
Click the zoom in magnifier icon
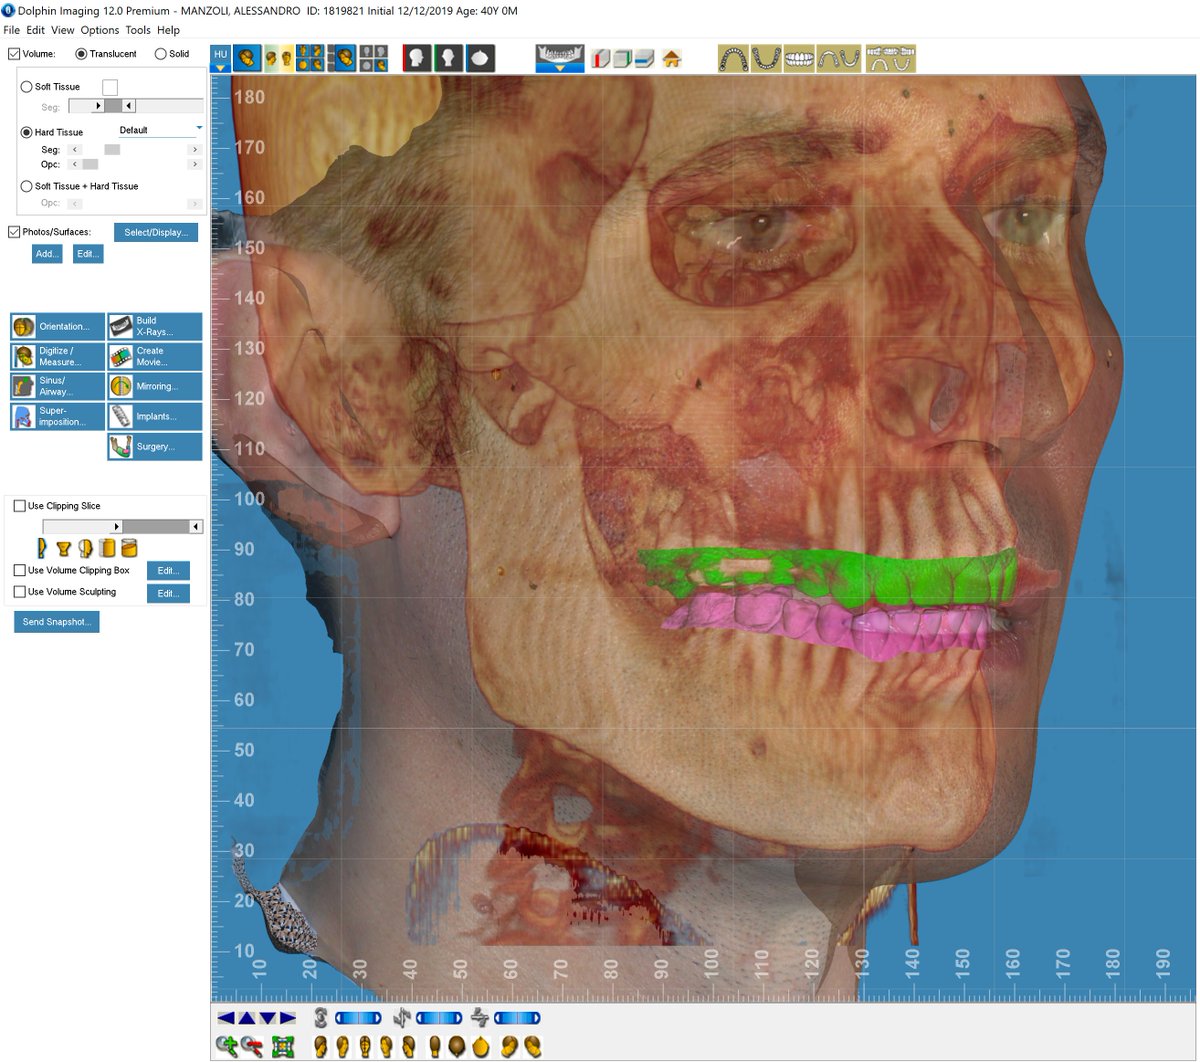tap(227, 1046)
